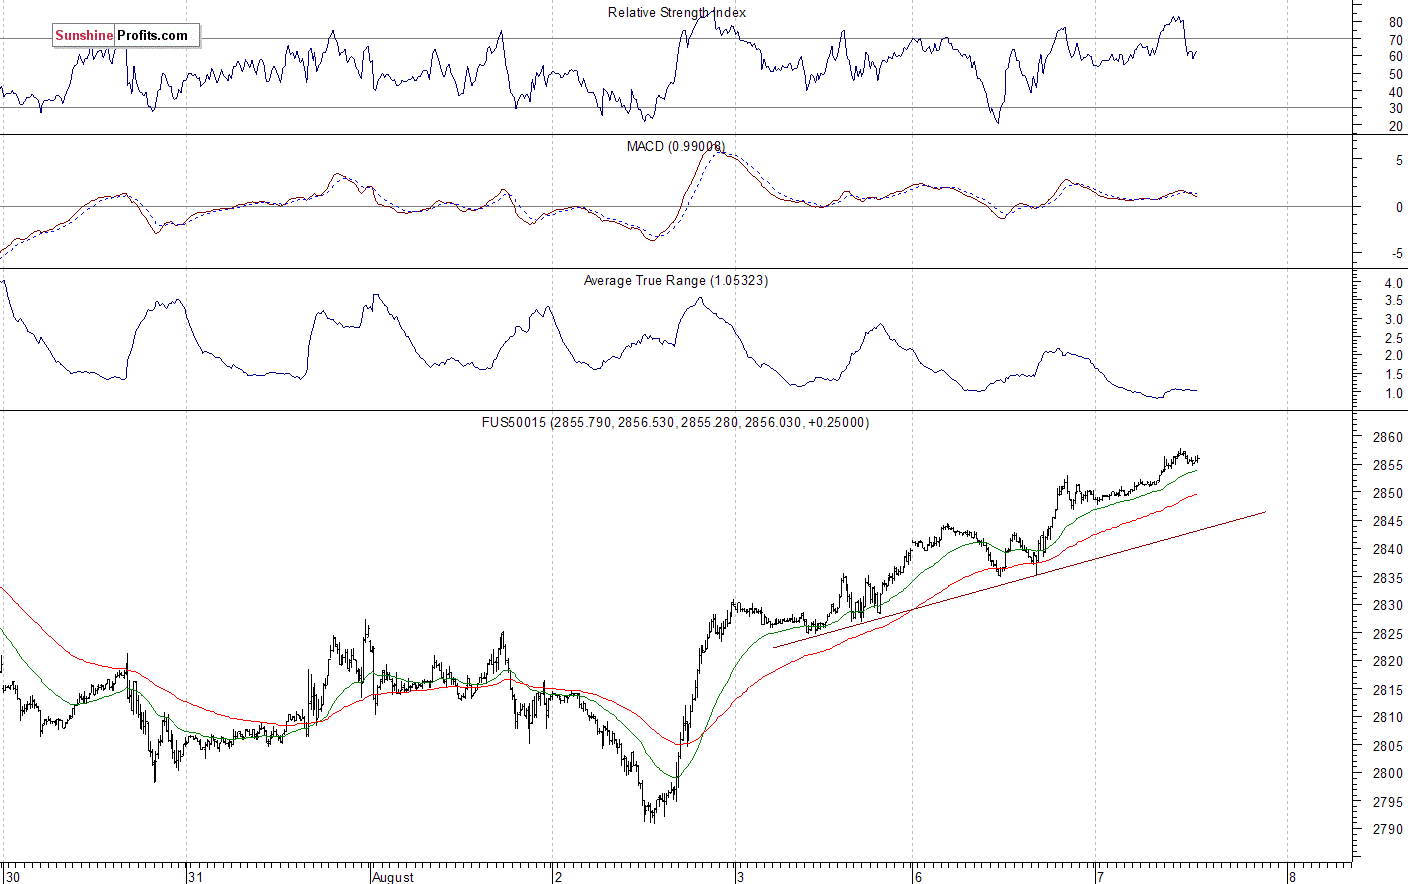This screenshot has height=884, width=1408.
Task: Click the 2860 price axis value
Action: [x=1387, y=437]
